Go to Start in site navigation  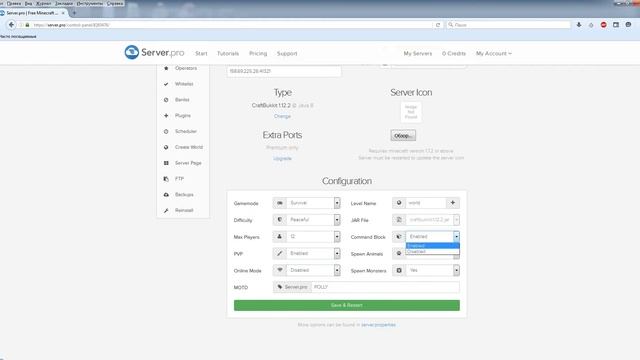pyautogui.click(x=201, y=53)
